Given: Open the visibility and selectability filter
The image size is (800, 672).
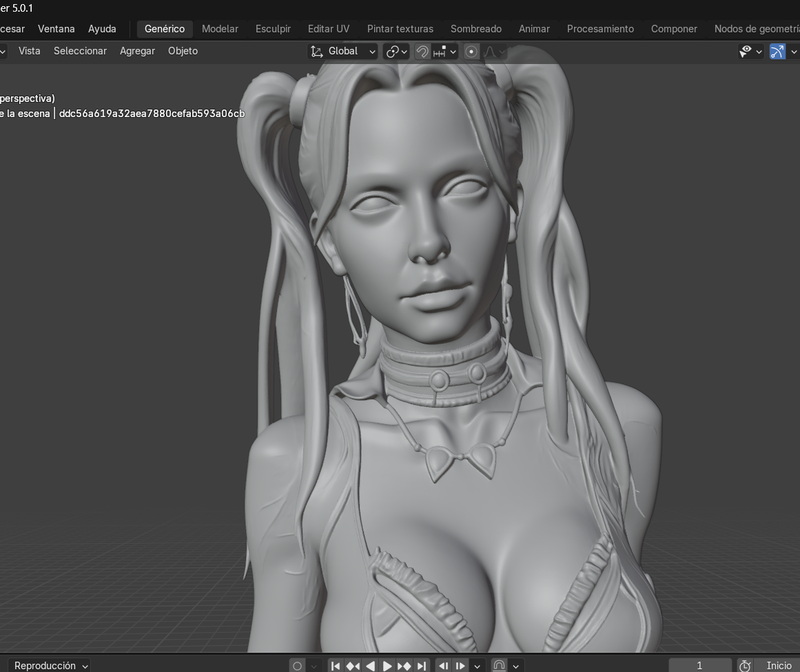Looking at the screenshot, I should click(746, 52).
